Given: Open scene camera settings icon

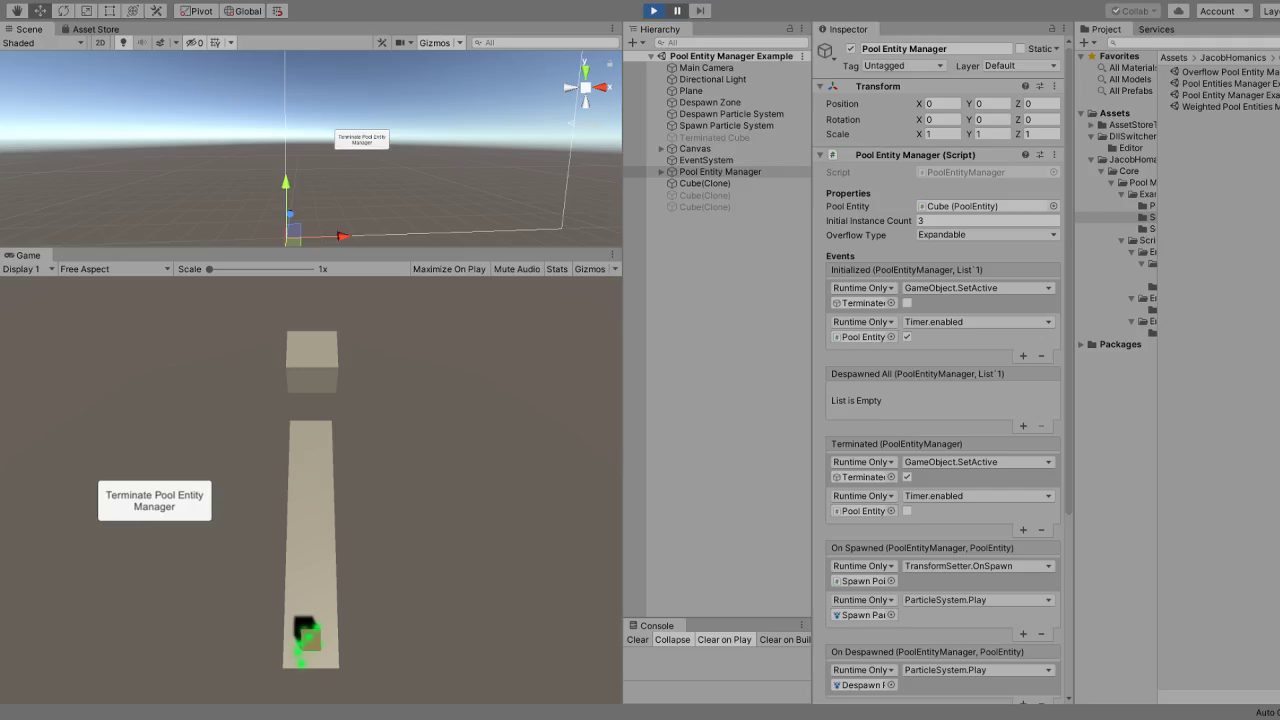Looking at the screenshot, I should [401, 43].
